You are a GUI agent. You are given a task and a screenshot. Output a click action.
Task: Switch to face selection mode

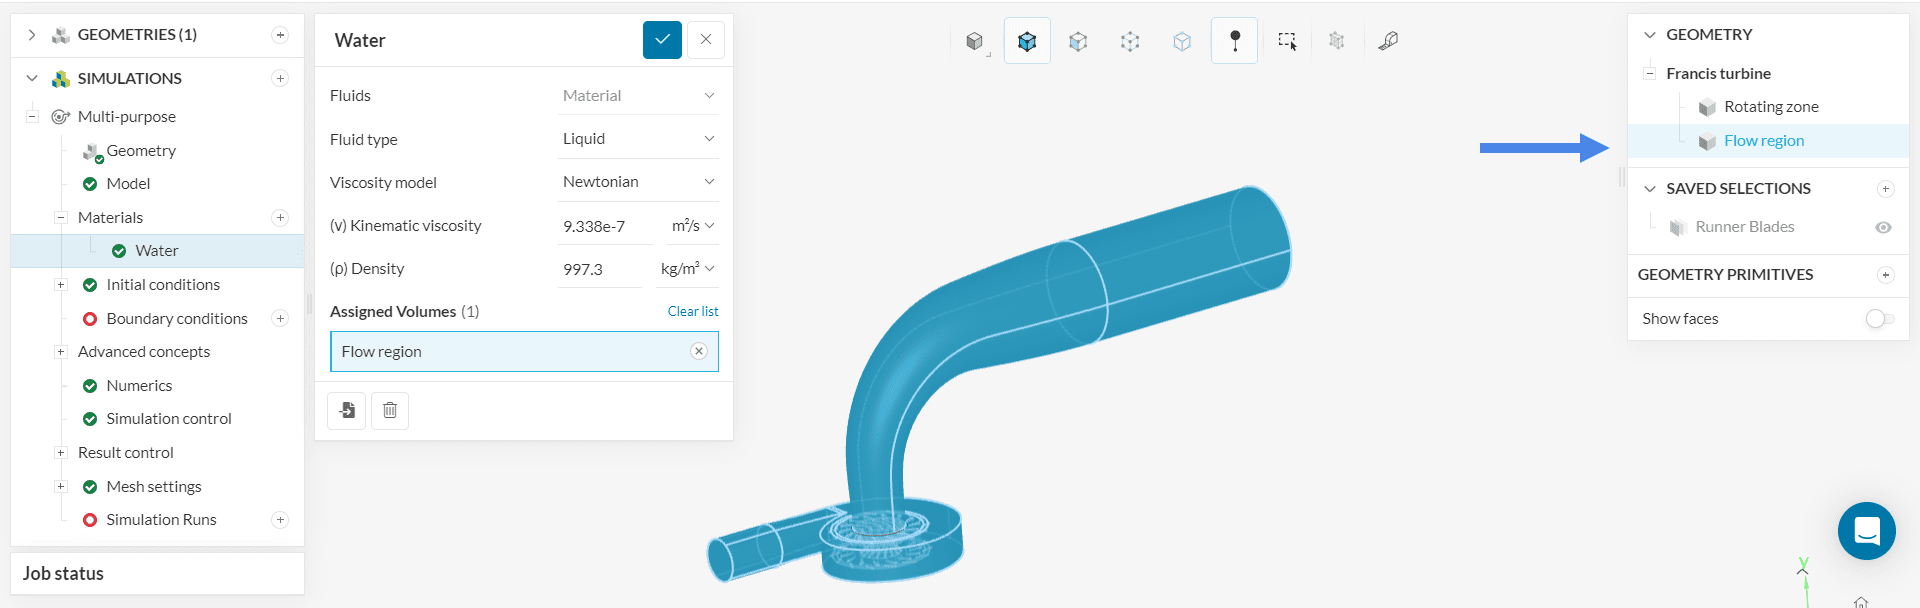1078,41
